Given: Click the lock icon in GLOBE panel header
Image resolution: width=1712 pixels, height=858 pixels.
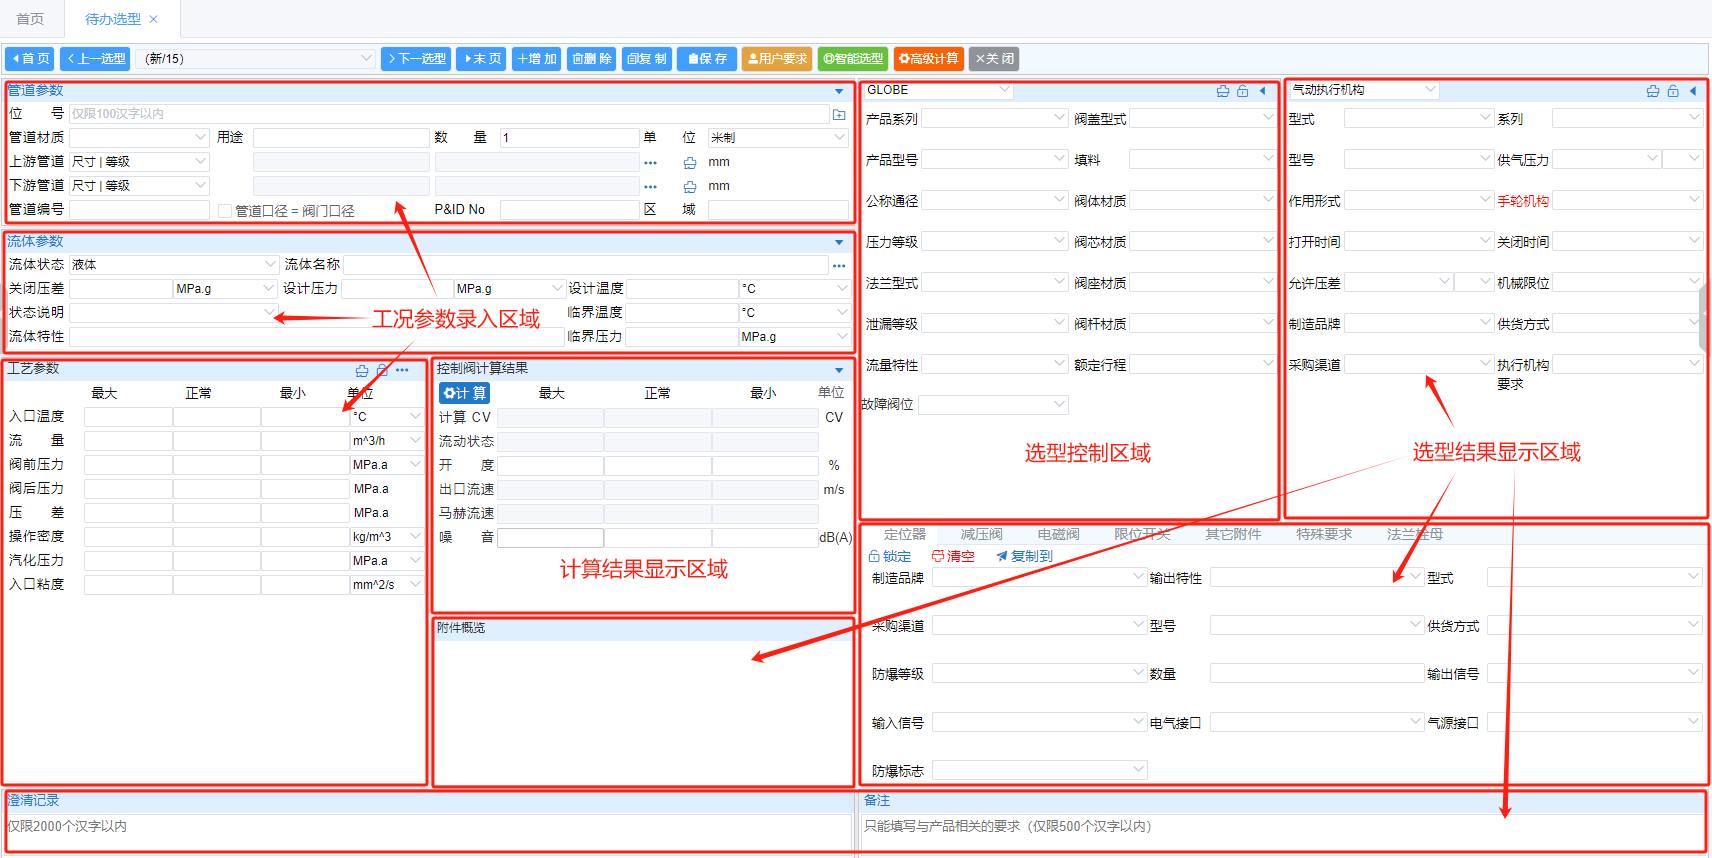Looking at the screenshot, I should point(1242,91).
